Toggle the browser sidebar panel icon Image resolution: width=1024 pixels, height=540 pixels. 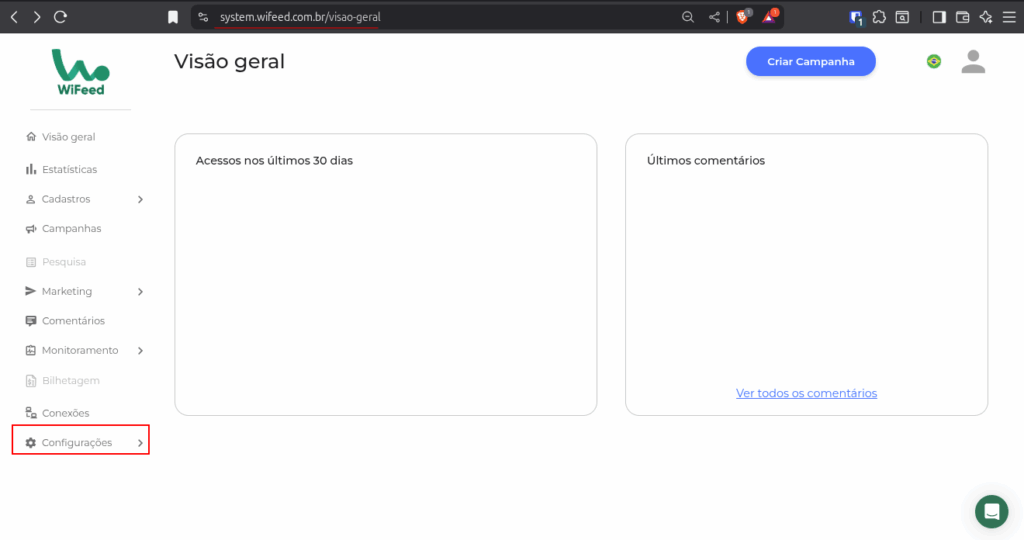tap(939, 17)
